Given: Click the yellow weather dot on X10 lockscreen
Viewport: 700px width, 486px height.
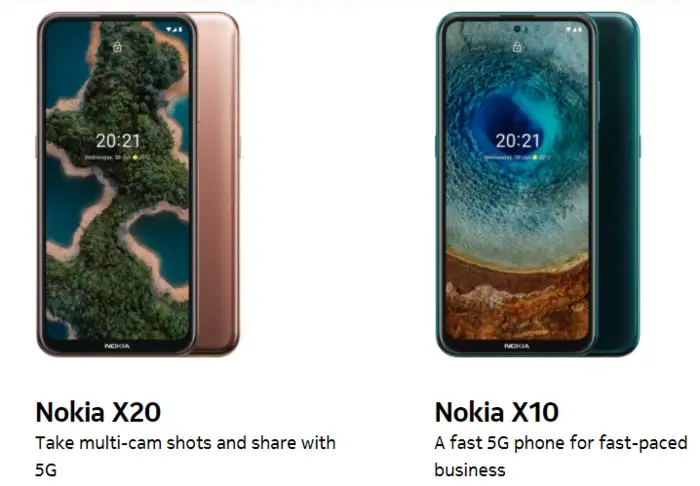Looking at the screenshot, I should 535,158.
